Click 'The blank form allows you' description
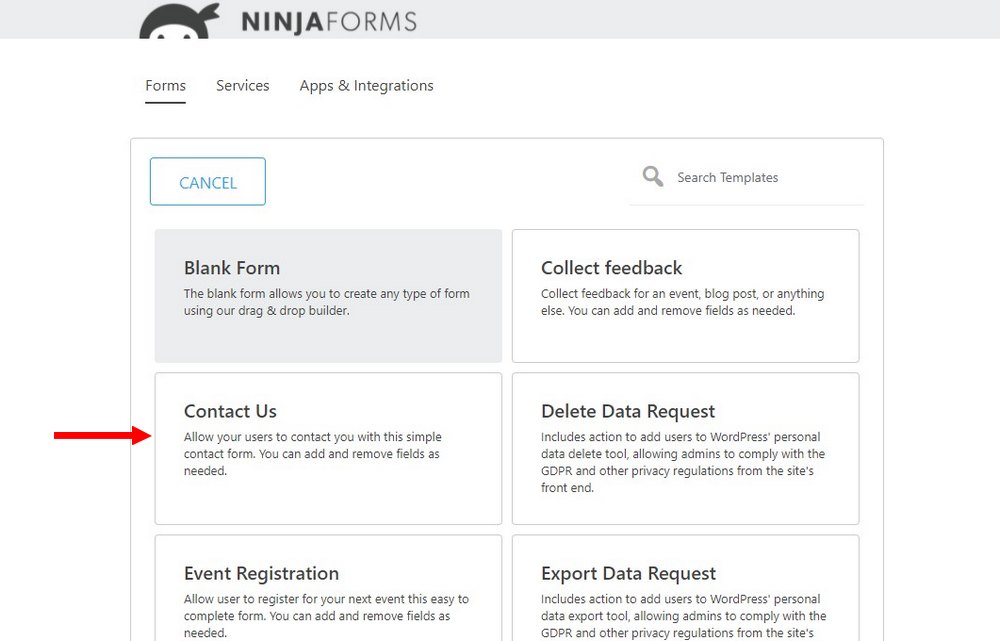Viewport: 1000px width, 641px height. pos(327,302)
